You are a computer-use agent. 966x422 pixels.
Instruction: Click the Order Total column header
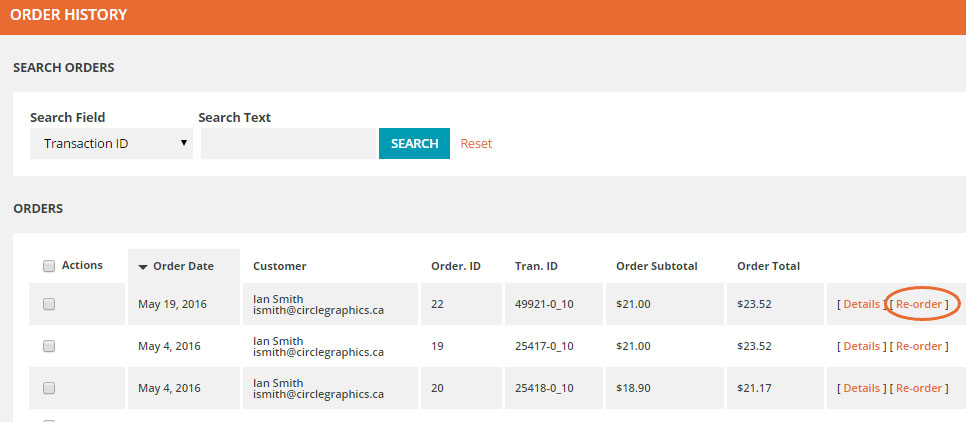click(x=768, y=266)
